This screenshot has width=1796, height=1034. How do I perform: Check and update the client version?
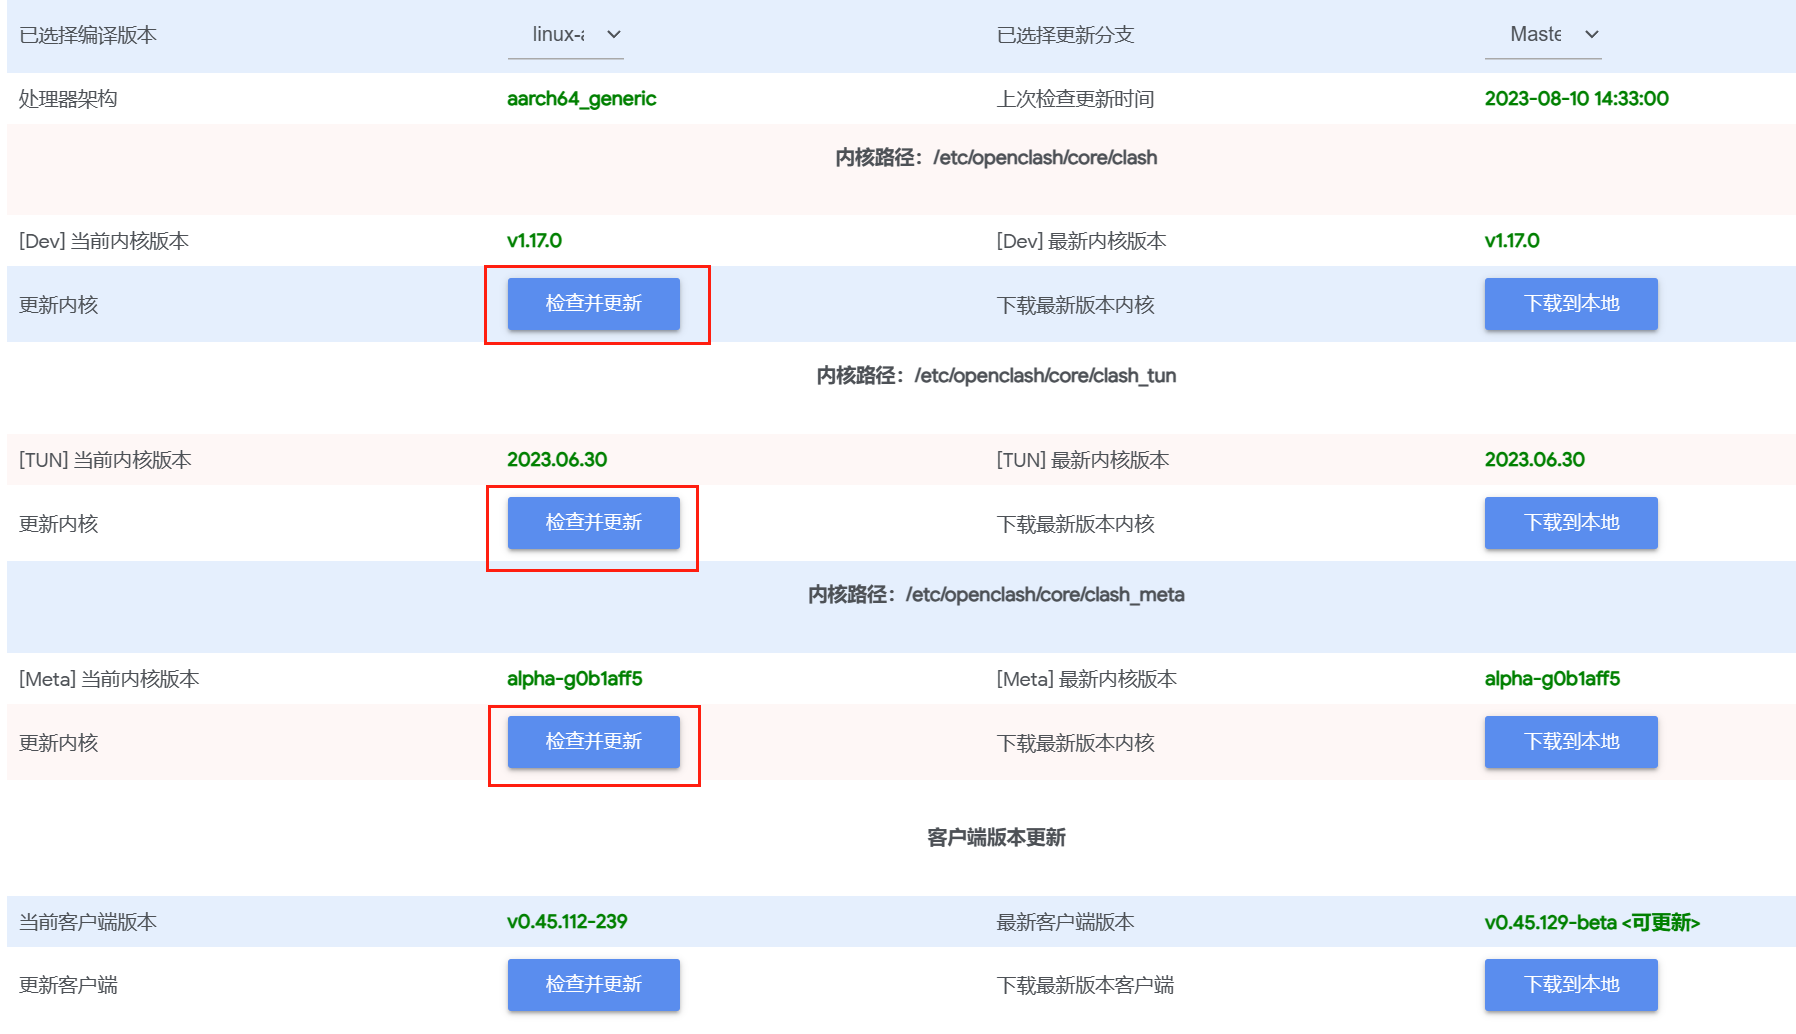(x=594, y=985)
